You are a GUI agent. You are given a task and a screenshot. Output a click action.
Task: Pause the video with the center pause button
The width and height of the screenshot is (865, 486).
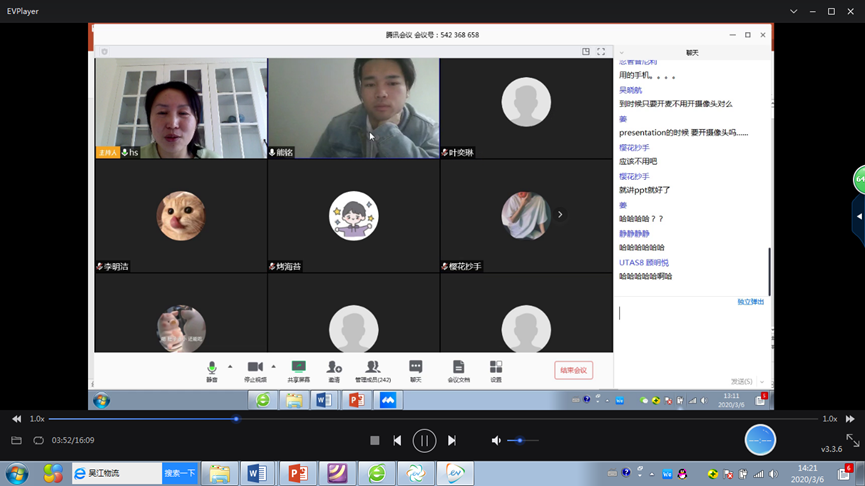(x=424, y=440)
